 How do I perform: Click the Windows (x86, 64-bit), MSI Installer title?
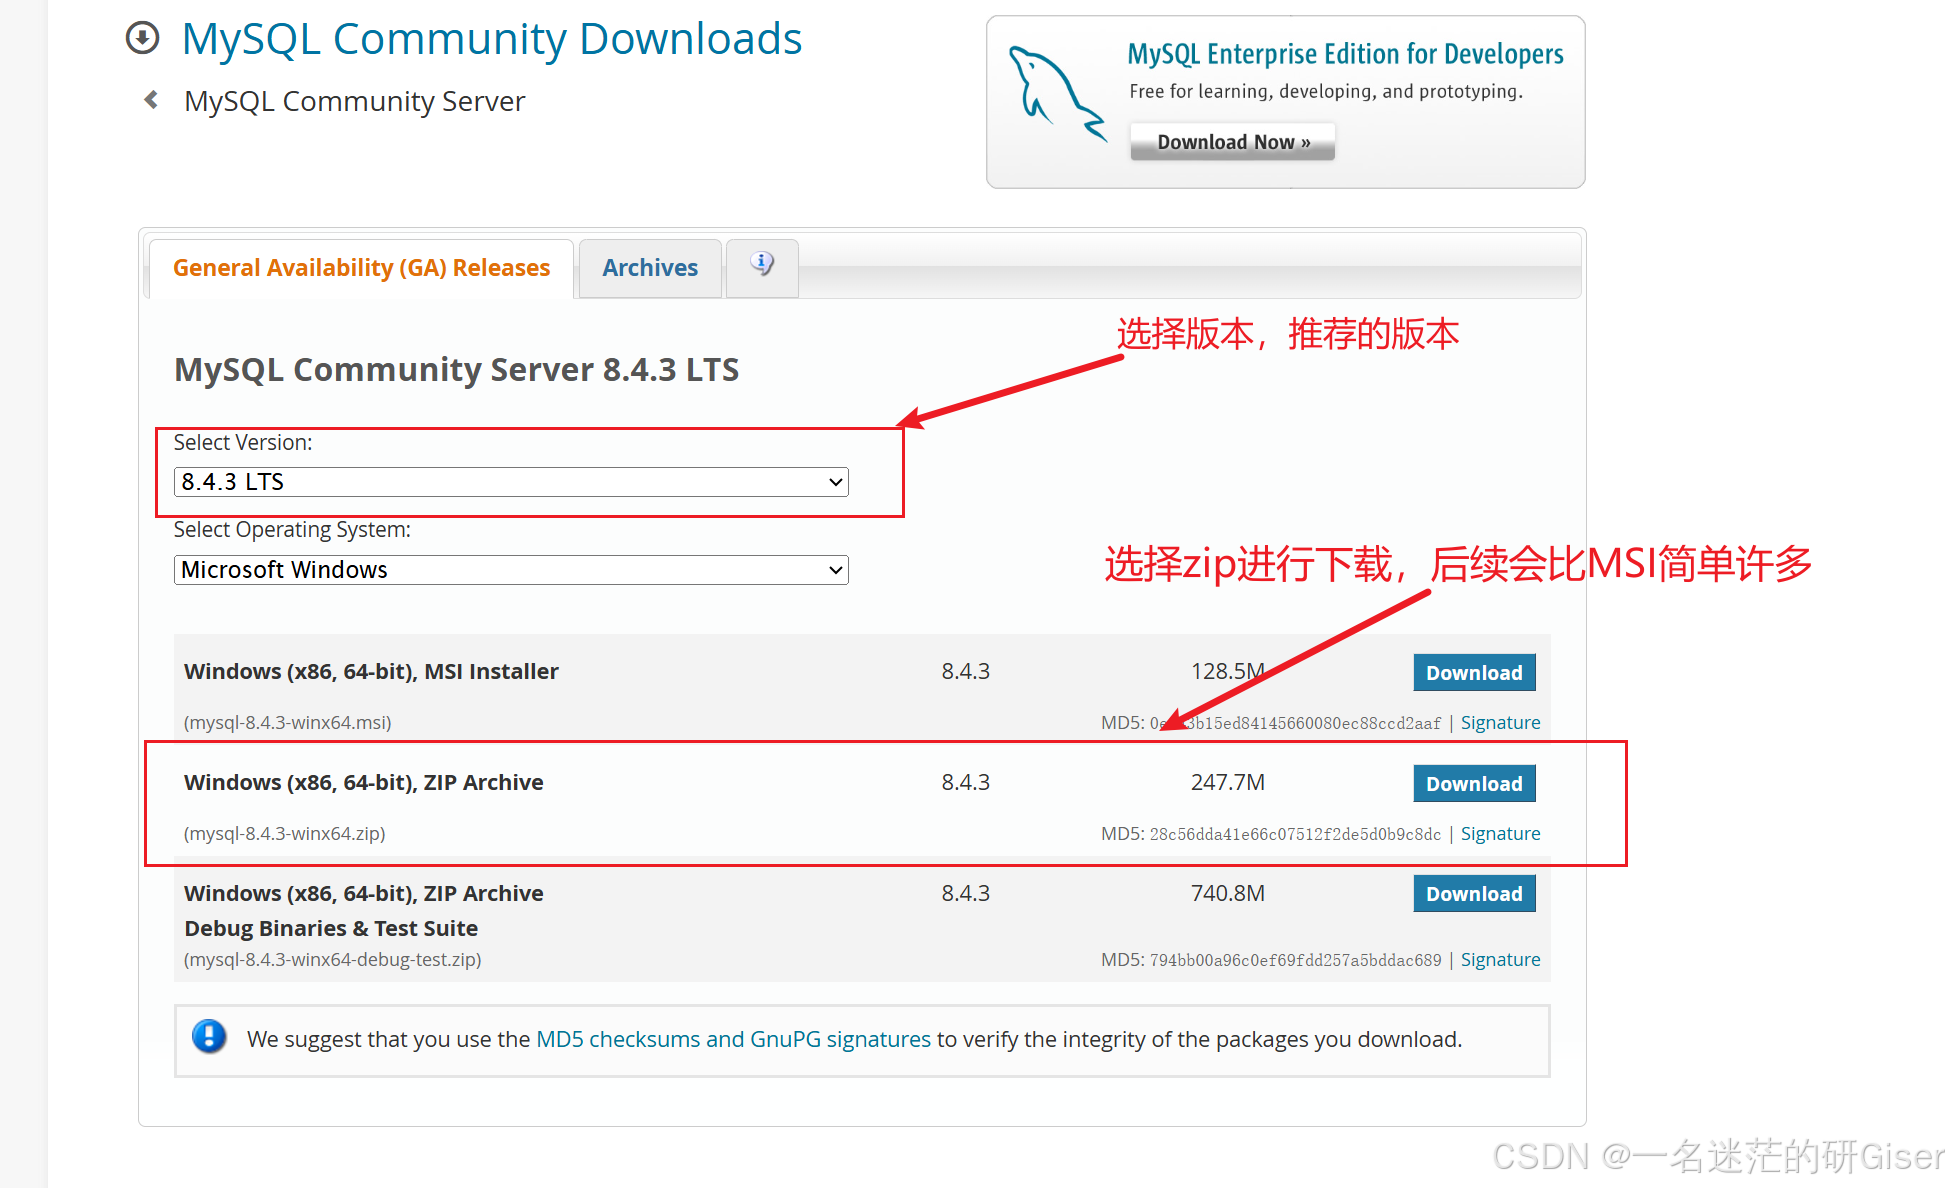(371, 671)
